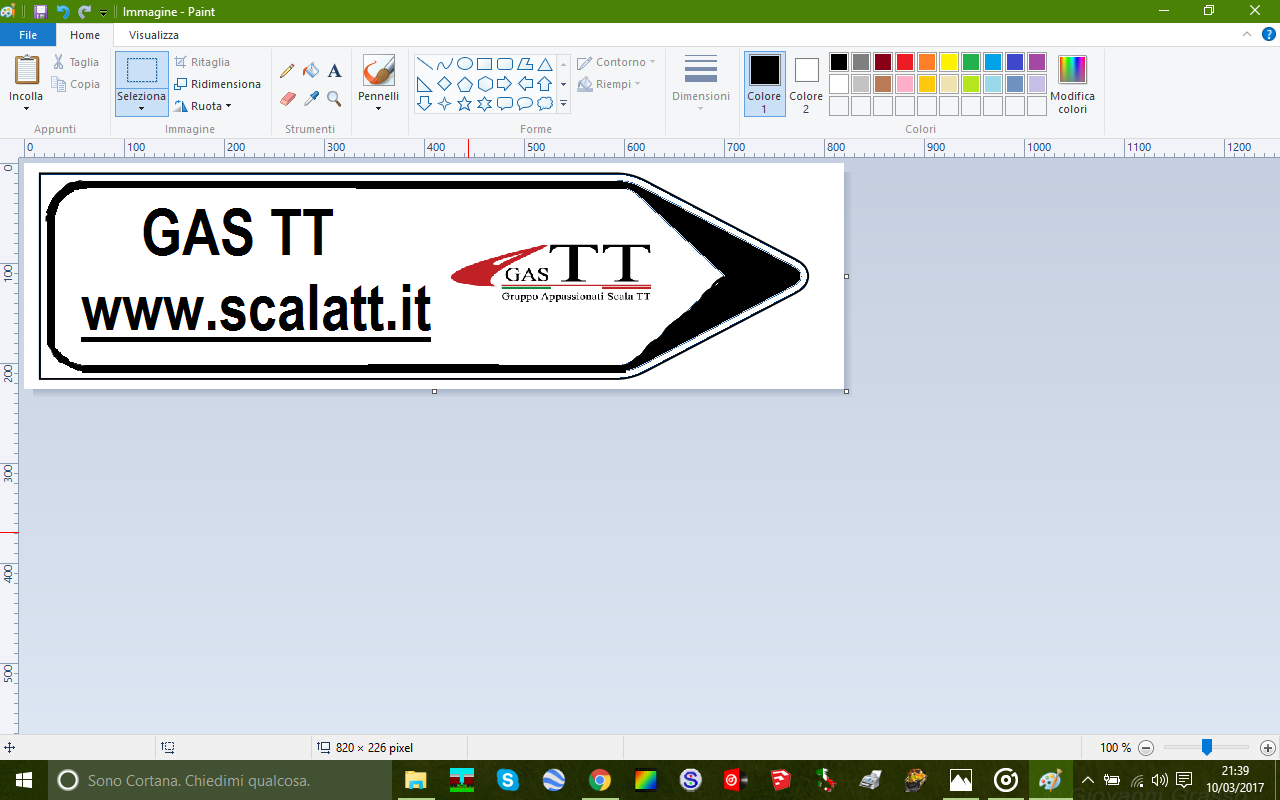Open the Ruota rotate dropdown
This screenshot has height=800, width=1280.
click(203, 106)
